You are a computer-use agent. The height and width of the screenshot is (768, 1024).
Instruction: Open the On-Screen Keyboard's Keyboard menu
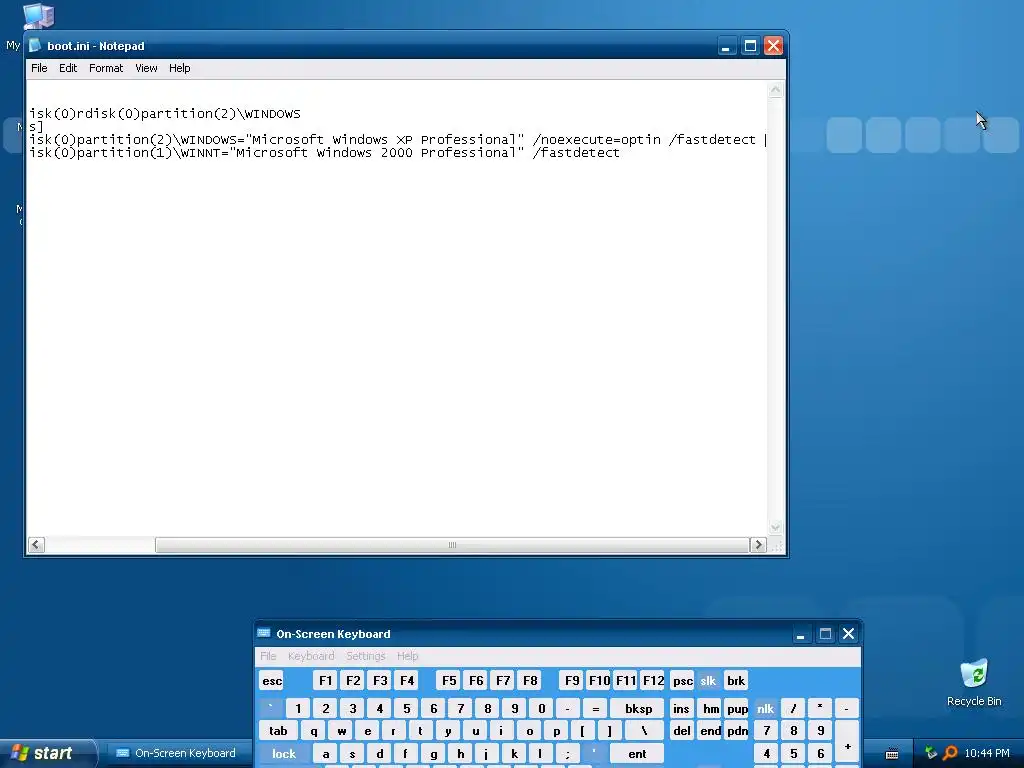point(311,656)
